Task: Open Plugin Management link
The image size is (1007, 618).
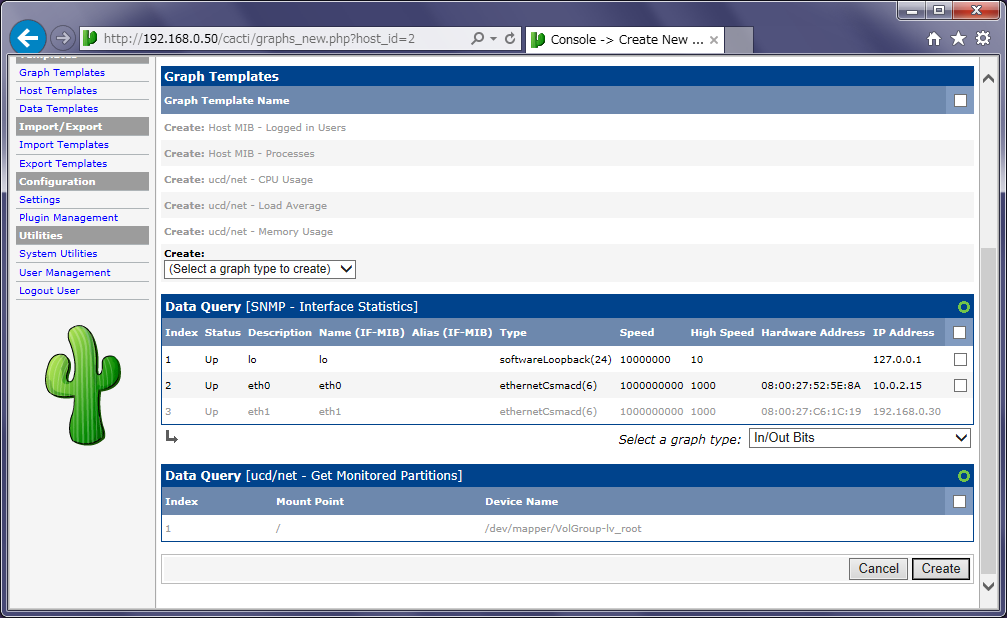Action: 68,218
